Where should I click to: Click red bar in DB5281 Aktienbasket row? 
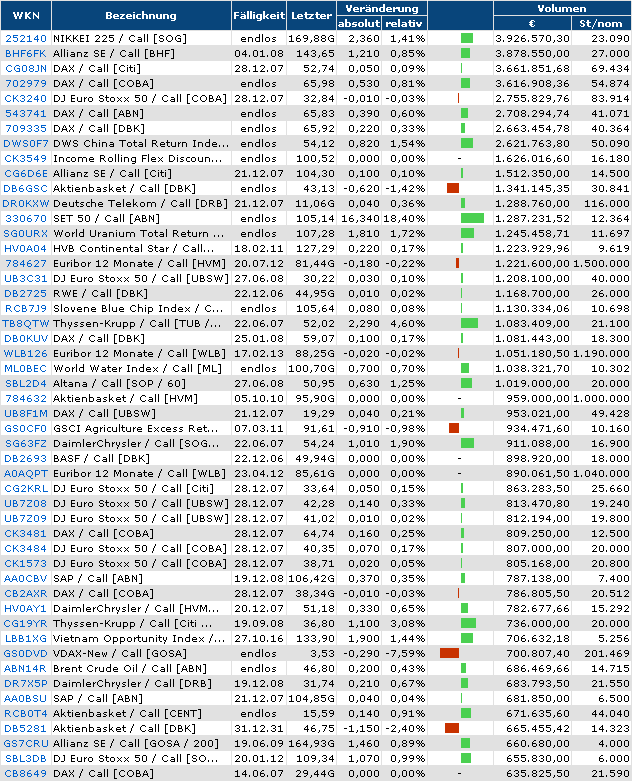(452, 728)
